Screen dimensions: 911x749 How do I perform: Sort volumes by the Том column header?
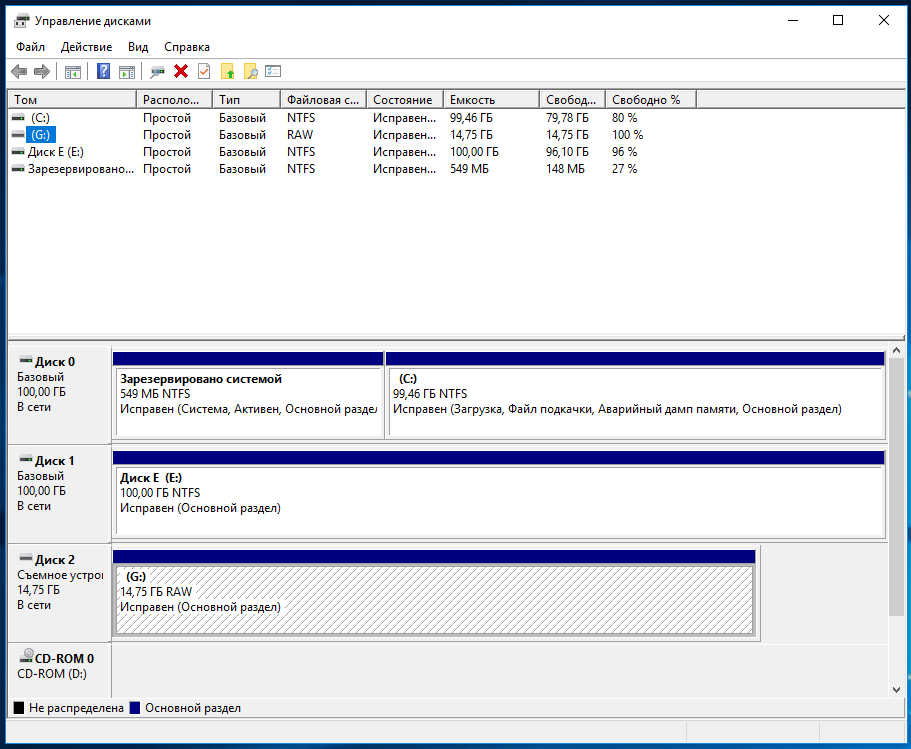coord(70,100)
